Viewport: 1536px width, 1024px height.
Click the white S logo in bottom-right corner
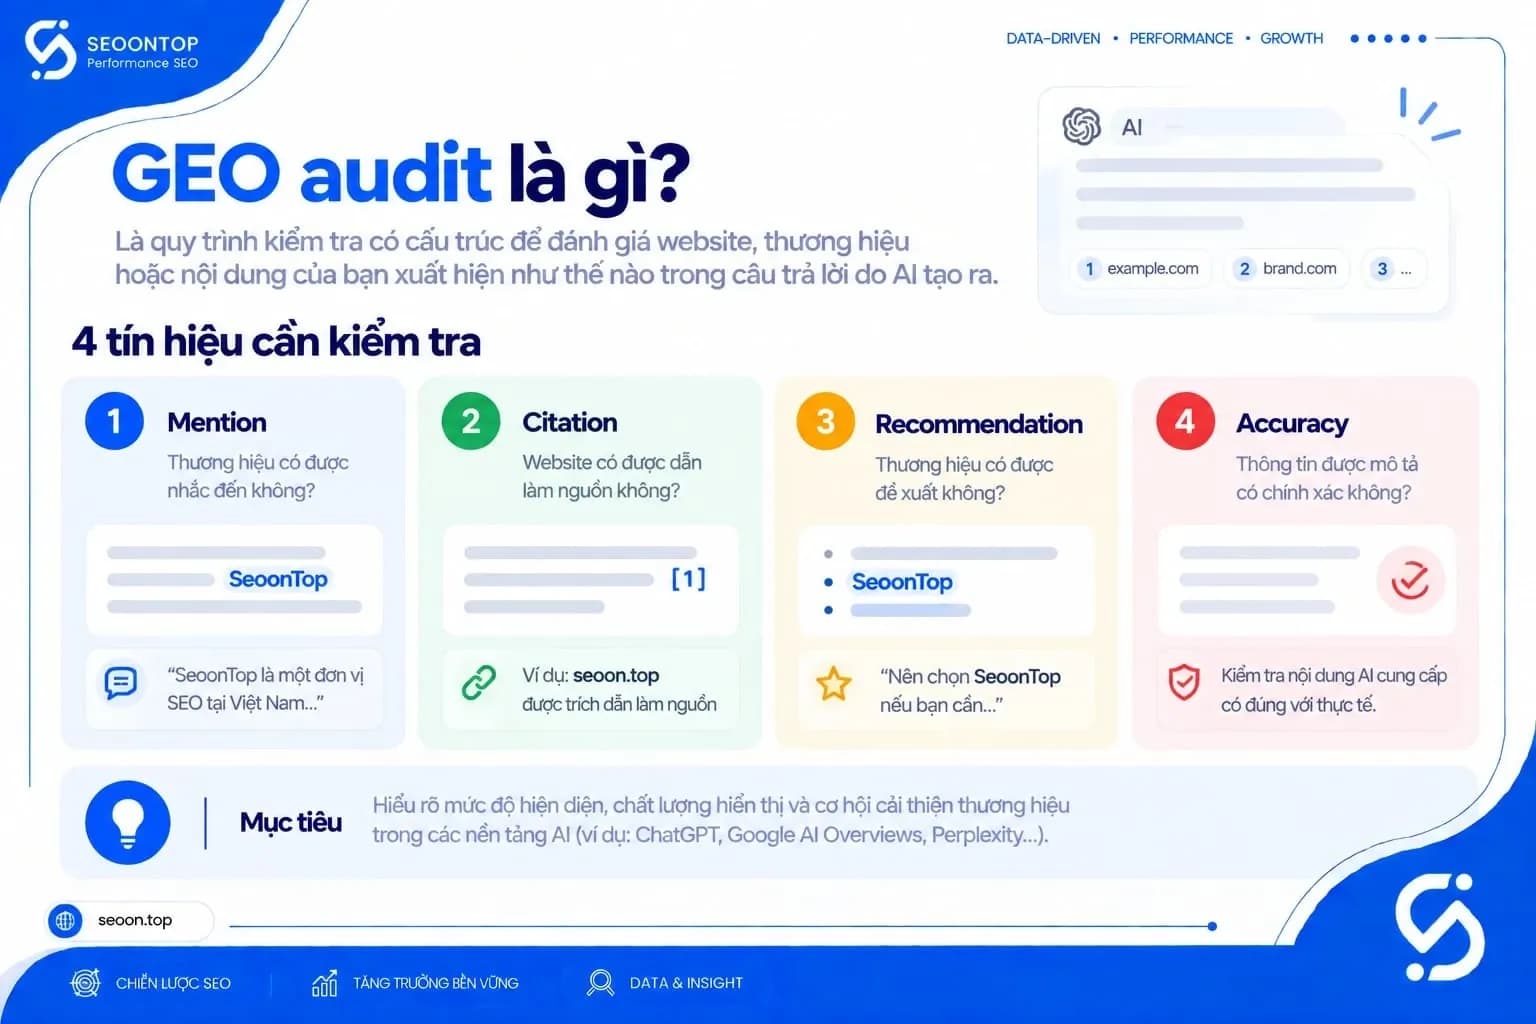point(1440,927)
